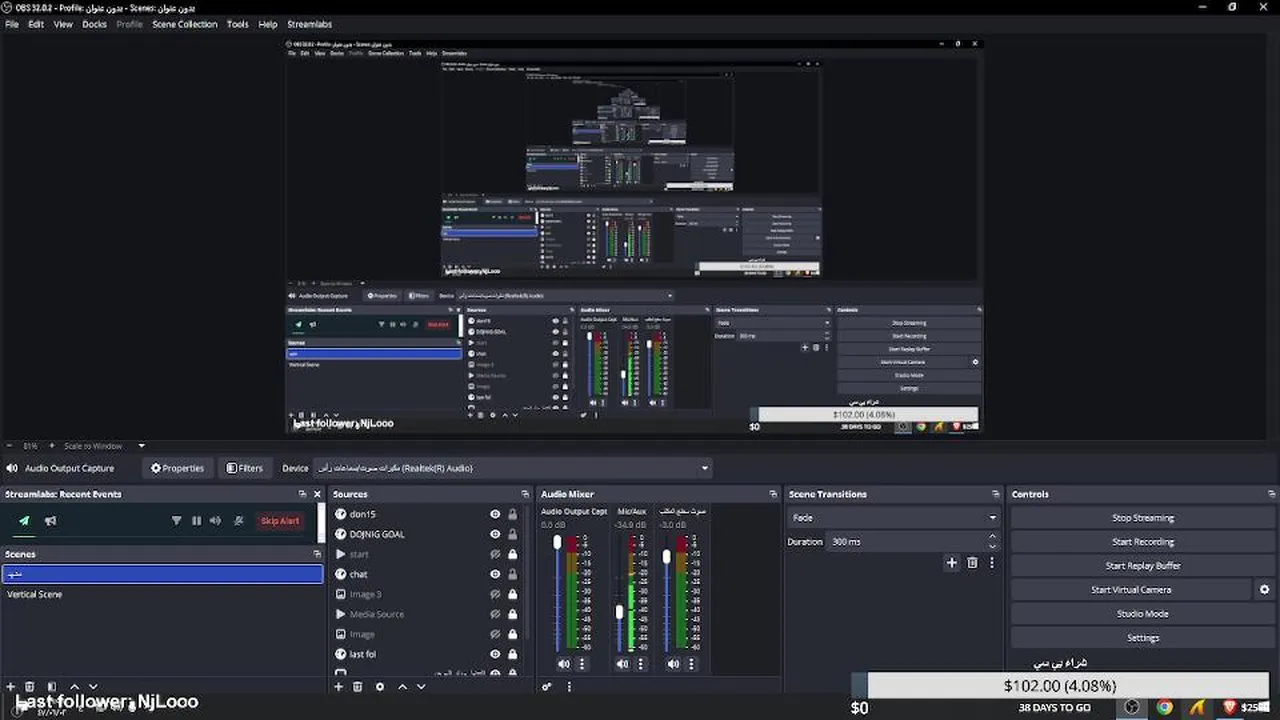Open source properties gear in Sources toolbar
Screen dimensions: 1280x720
point(380,687)
